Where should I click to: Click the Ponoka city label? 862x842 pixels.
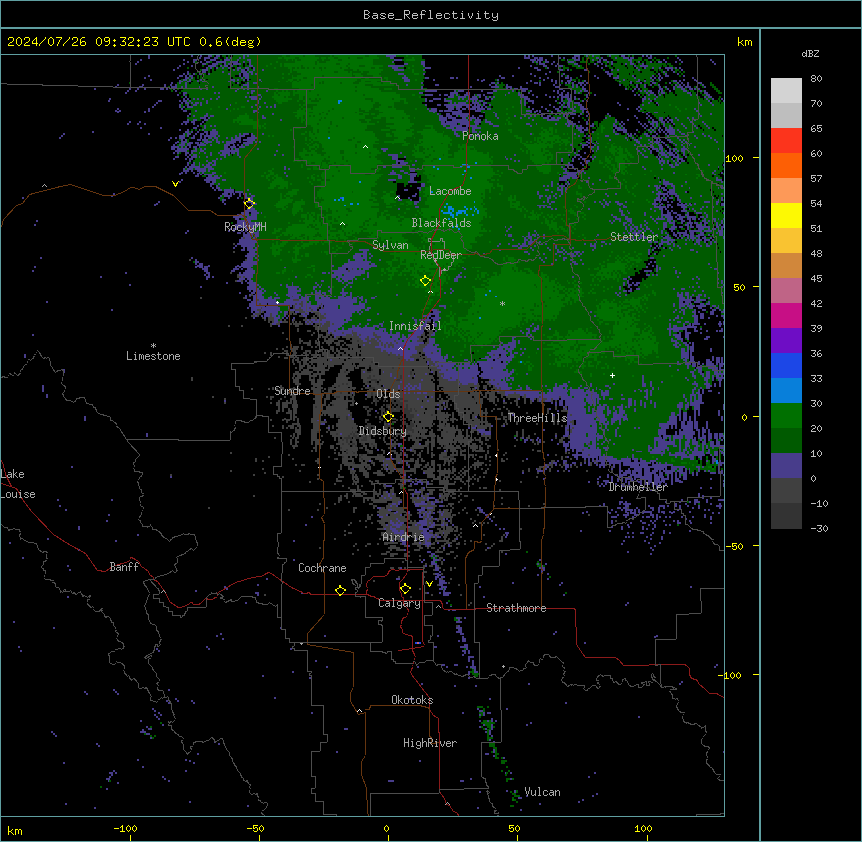tap(480, 136)
